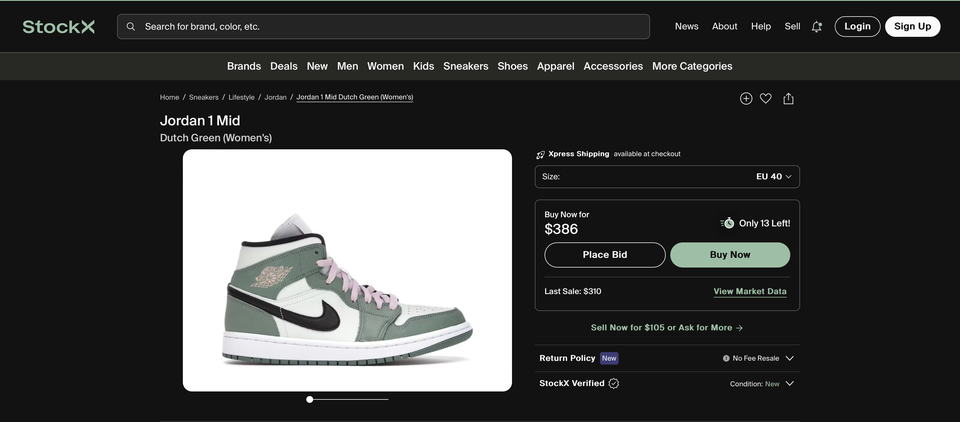Open the Brands menu
The image size is (960, 422).
pyautogui.click(x=244, y=66)
